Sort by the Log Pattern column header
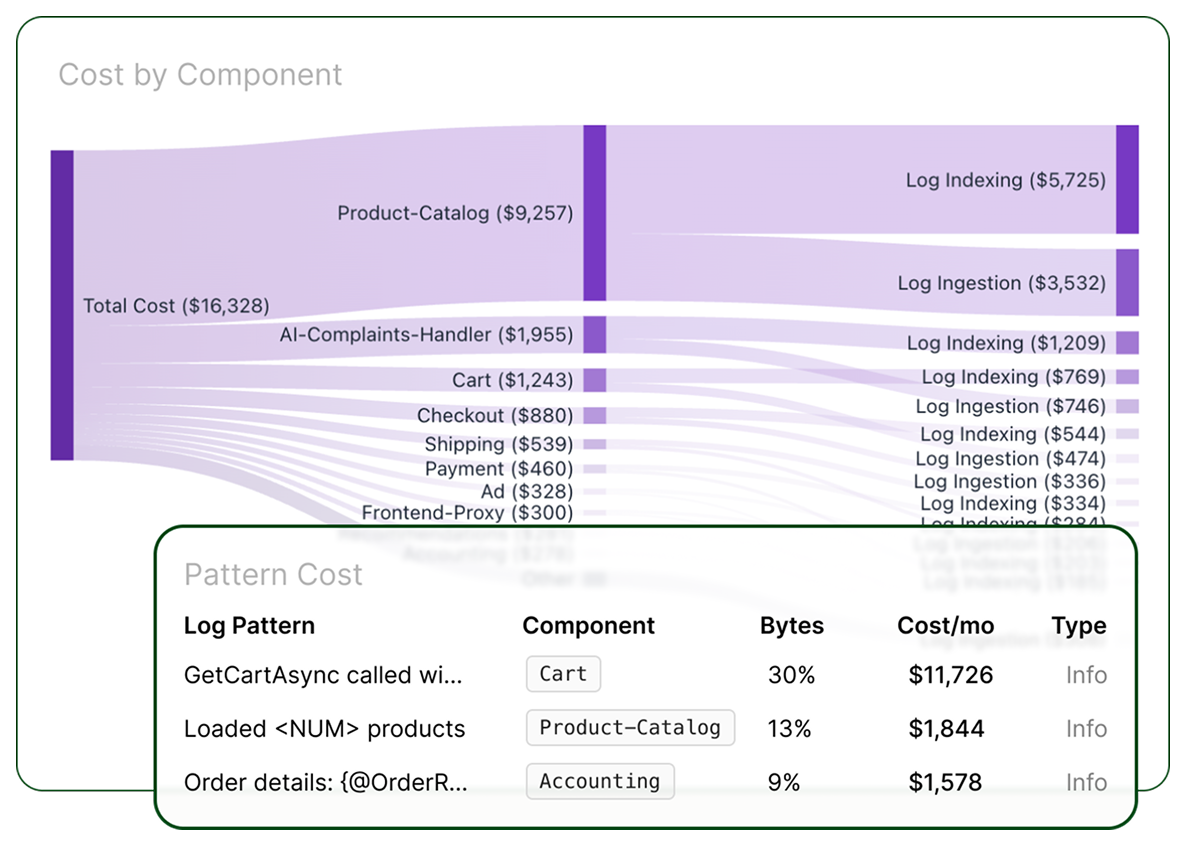This screenshot has height=846, width=1186. [249, 626]
